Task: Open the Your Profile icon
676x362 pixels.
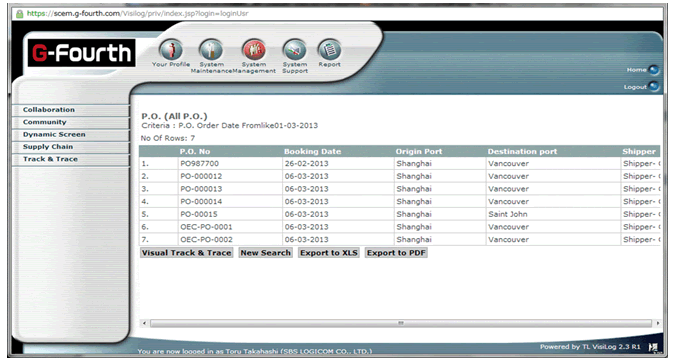Action: point(171,50)
